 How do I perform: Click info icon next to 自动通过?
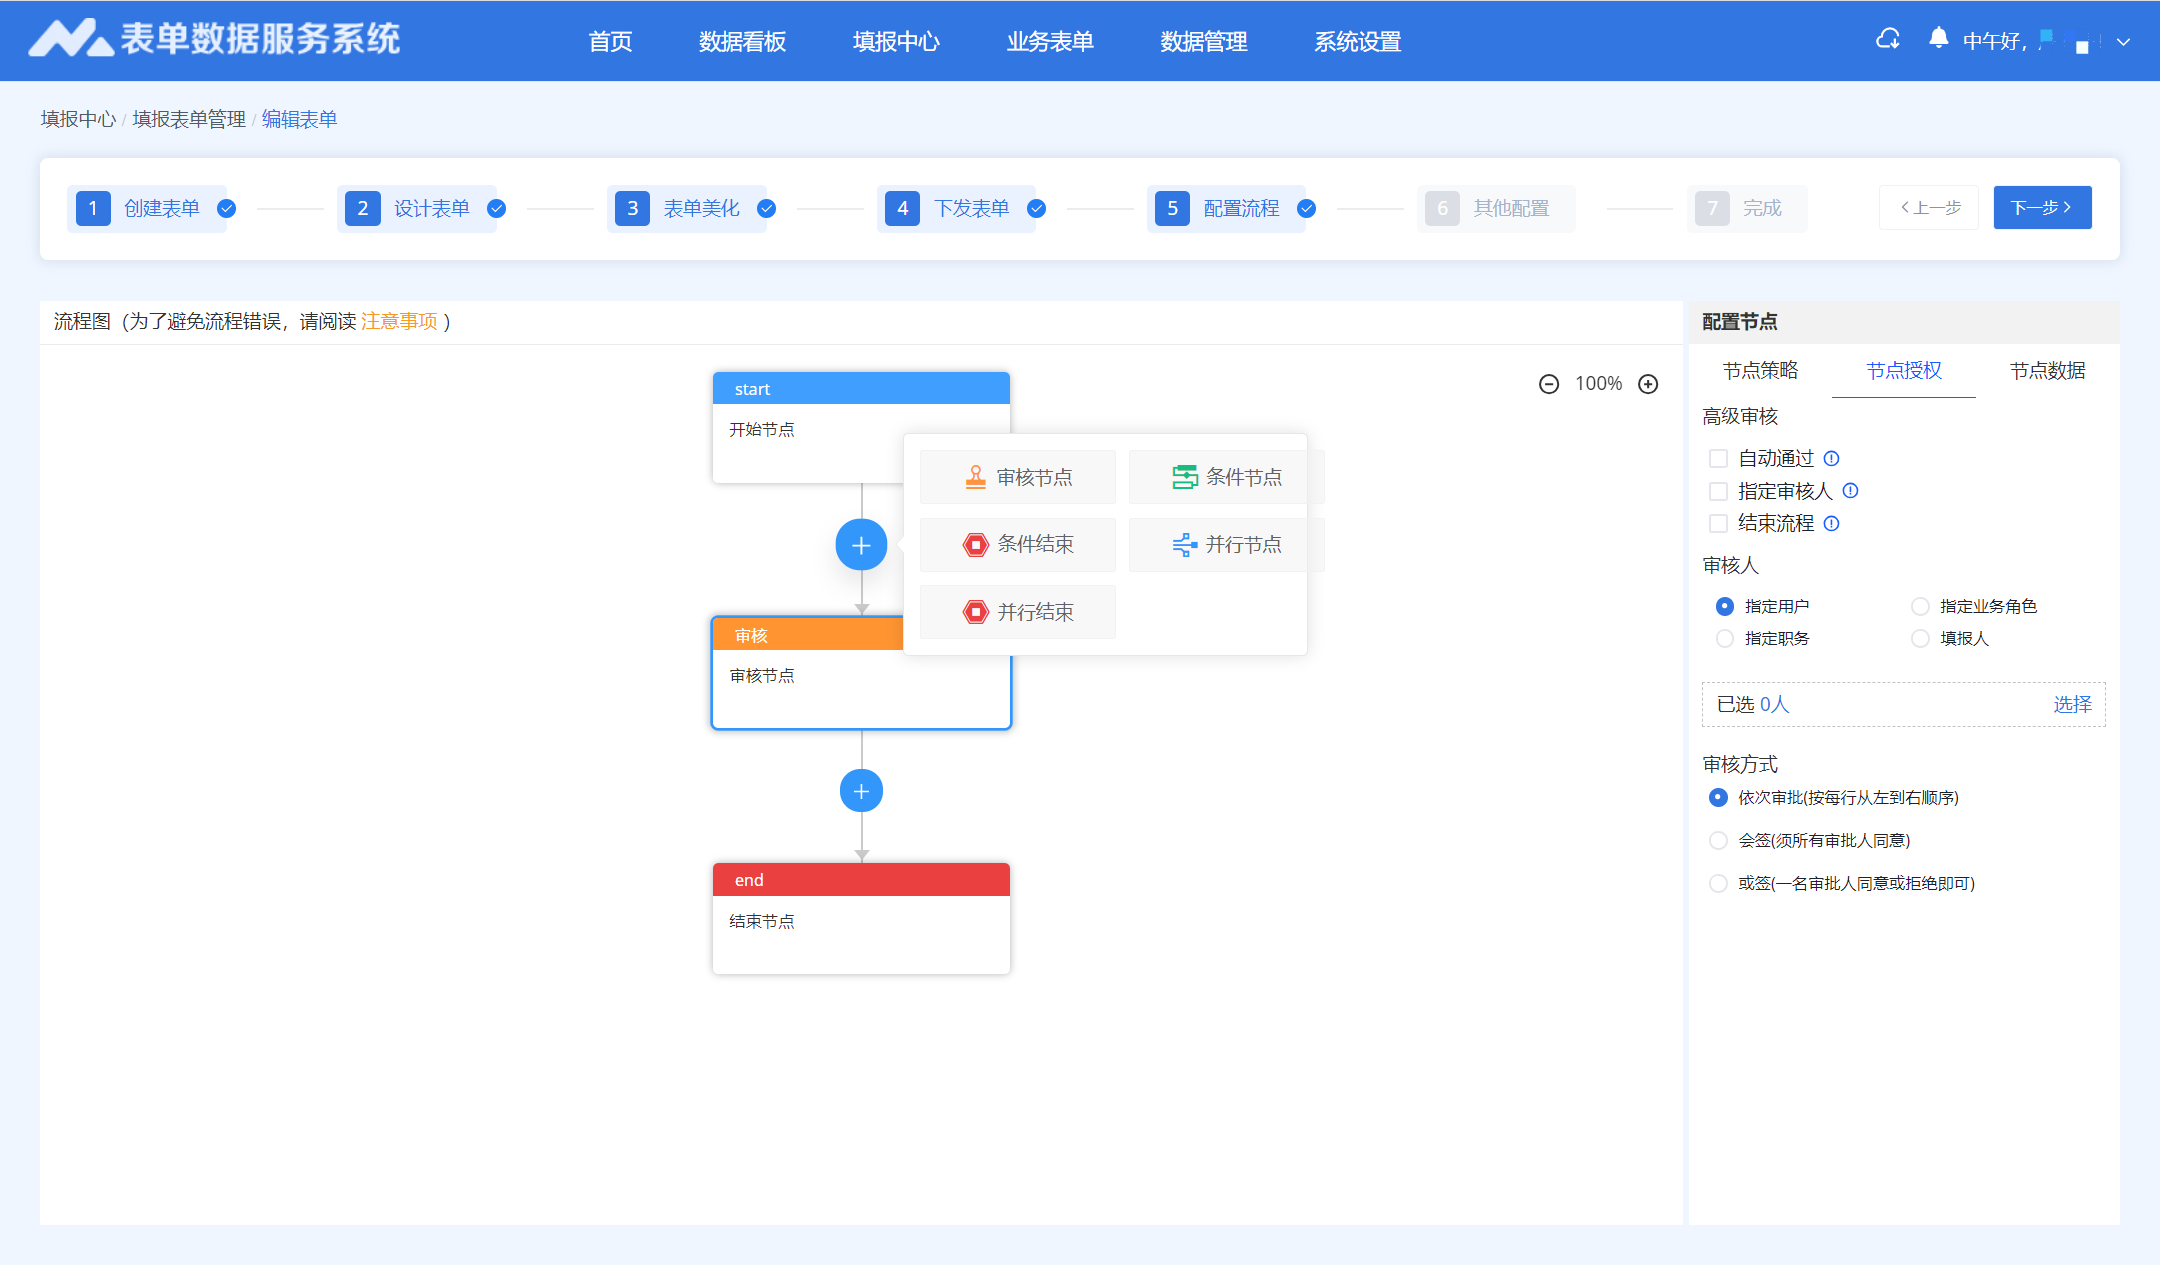tap(1832, 458)
